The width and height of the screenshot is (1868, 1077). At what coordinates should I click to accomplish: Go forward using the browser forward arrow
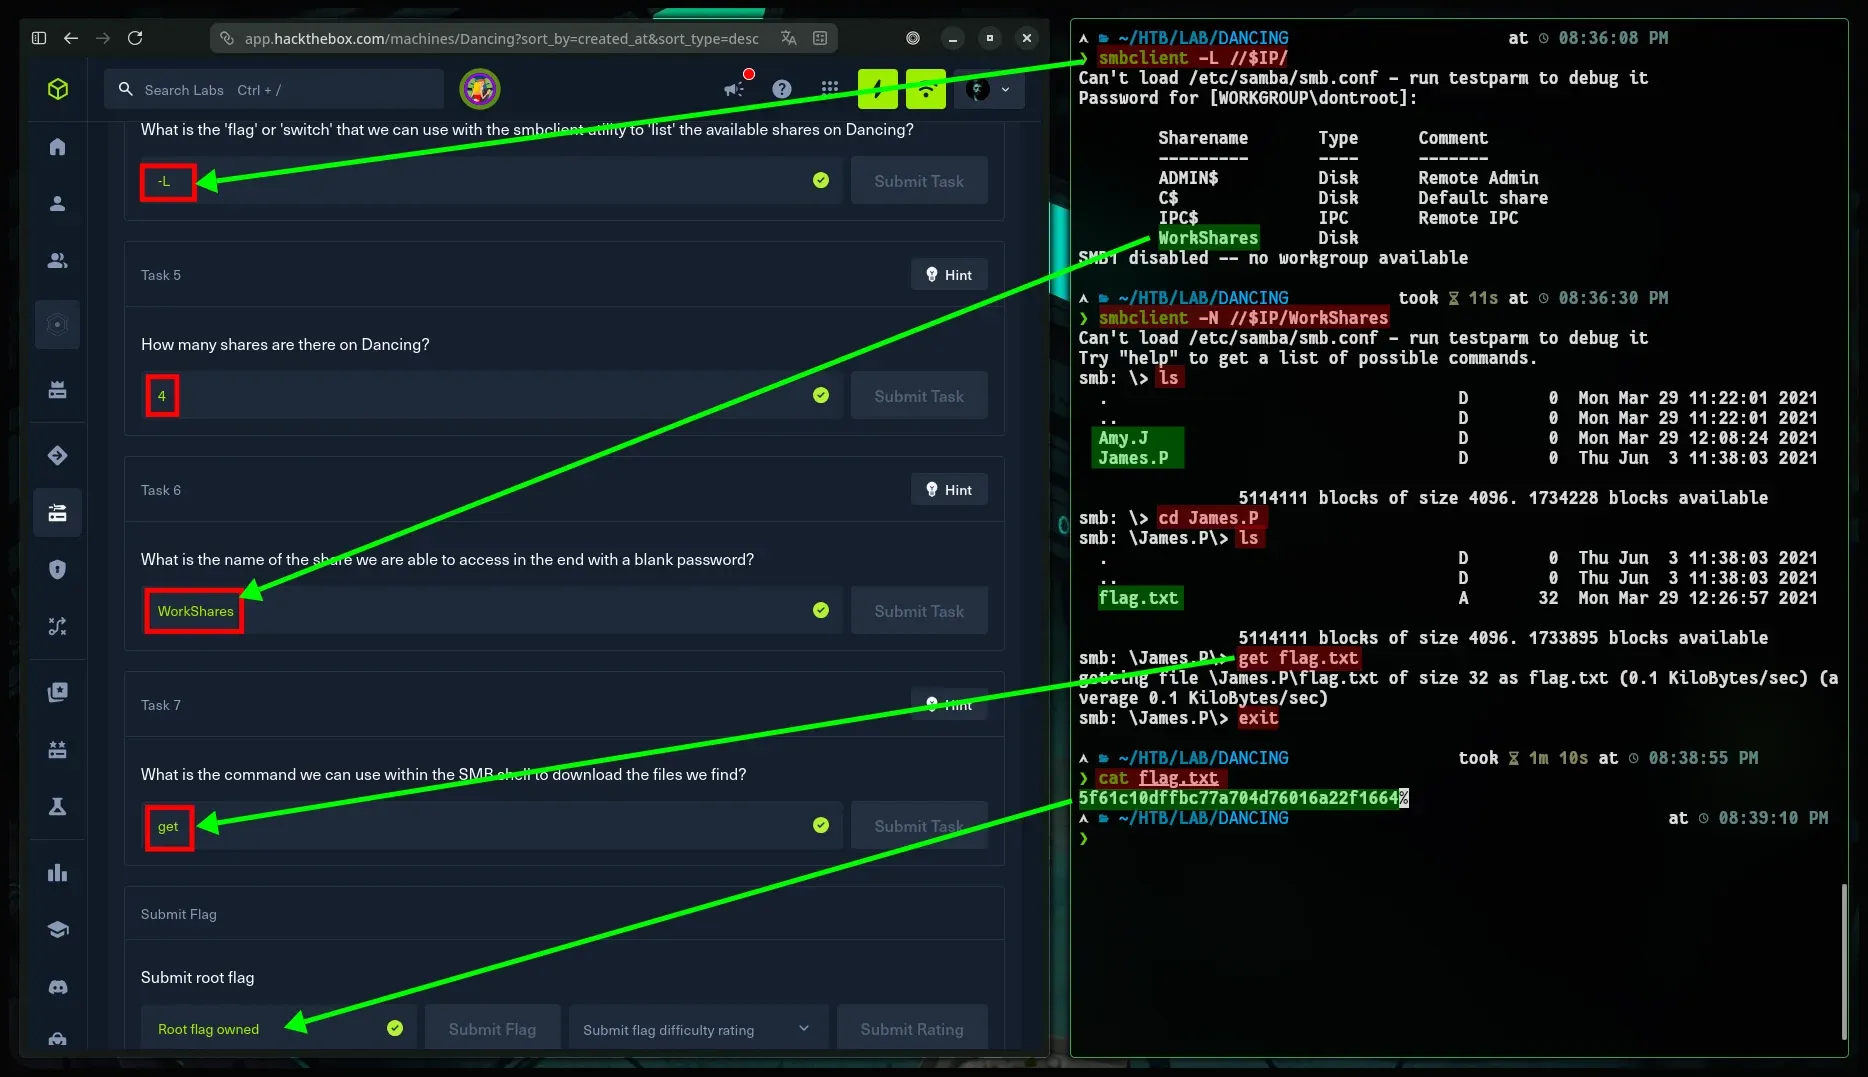tap(103, 38)
